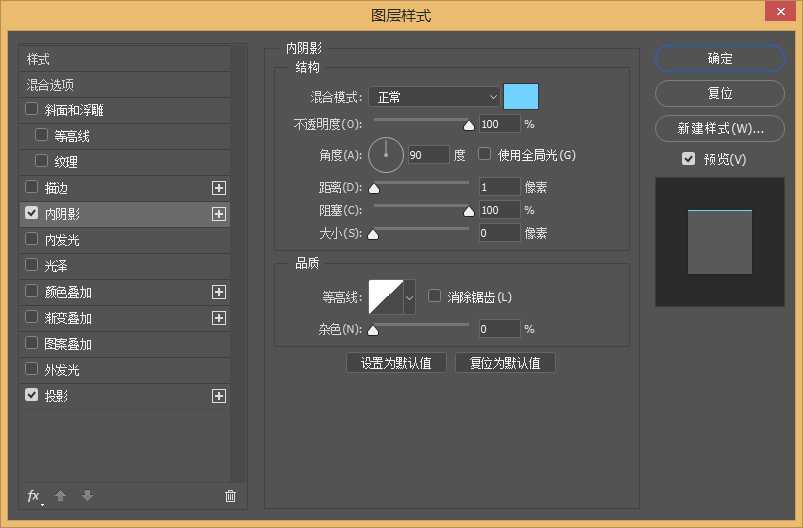Click the plus icon next to 描边

(x=219, y=188)
